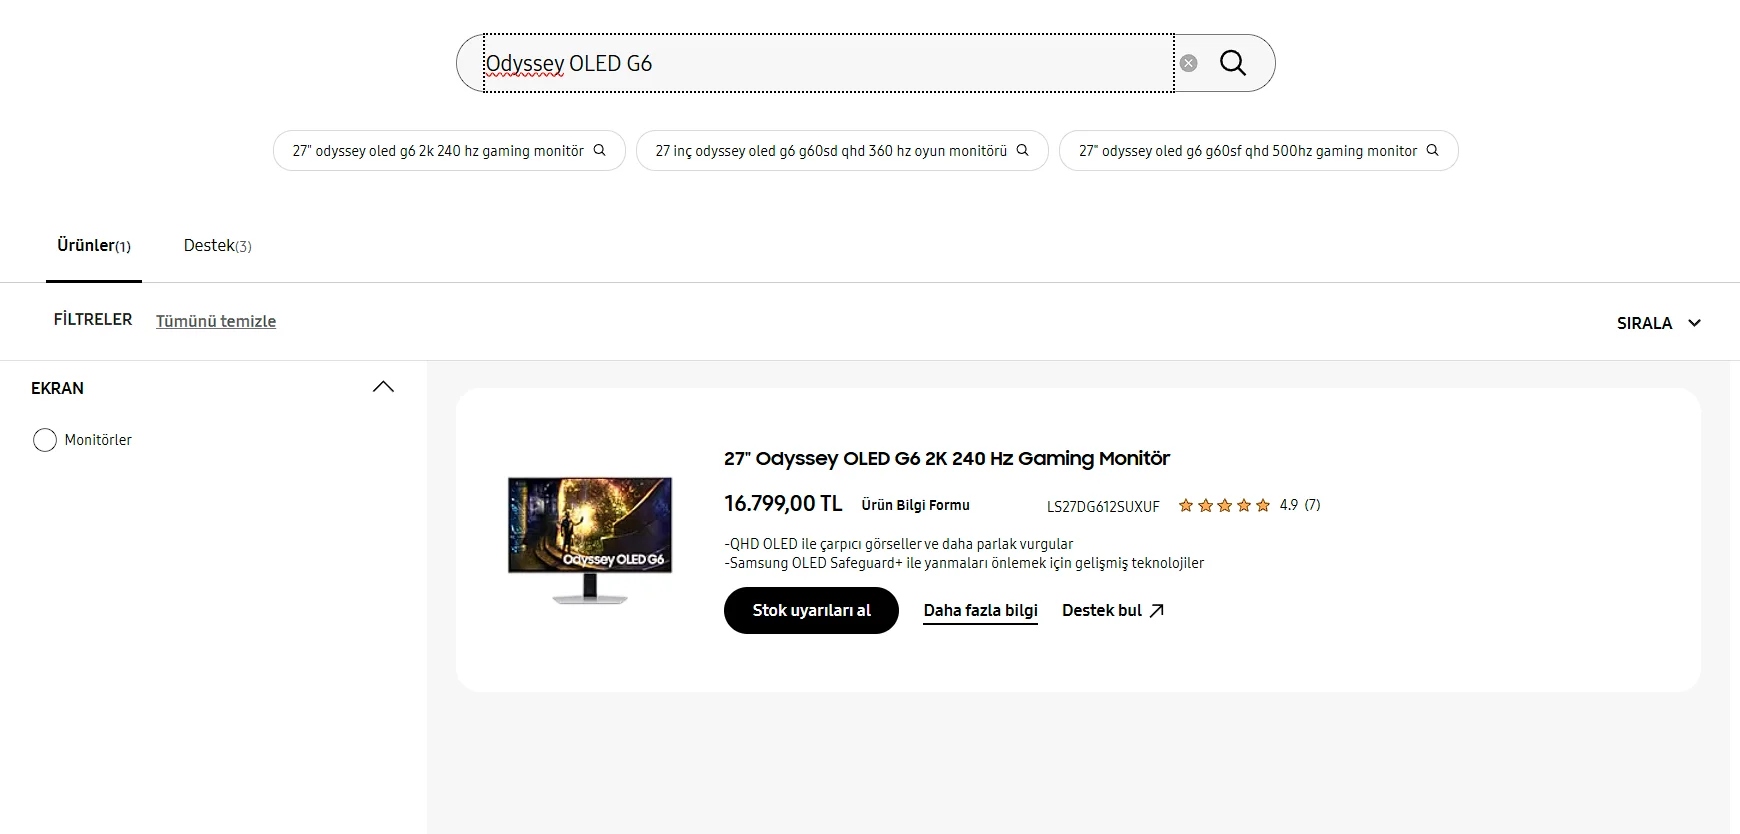Focus the Odyssey OLED G6 search input

828,63
